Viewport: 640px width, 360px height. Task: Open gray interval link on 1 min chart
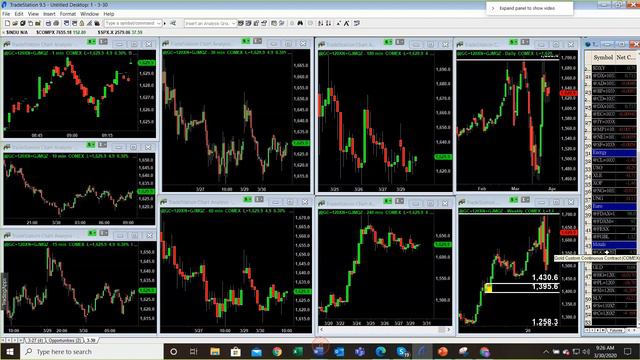(x=103, y=42)
